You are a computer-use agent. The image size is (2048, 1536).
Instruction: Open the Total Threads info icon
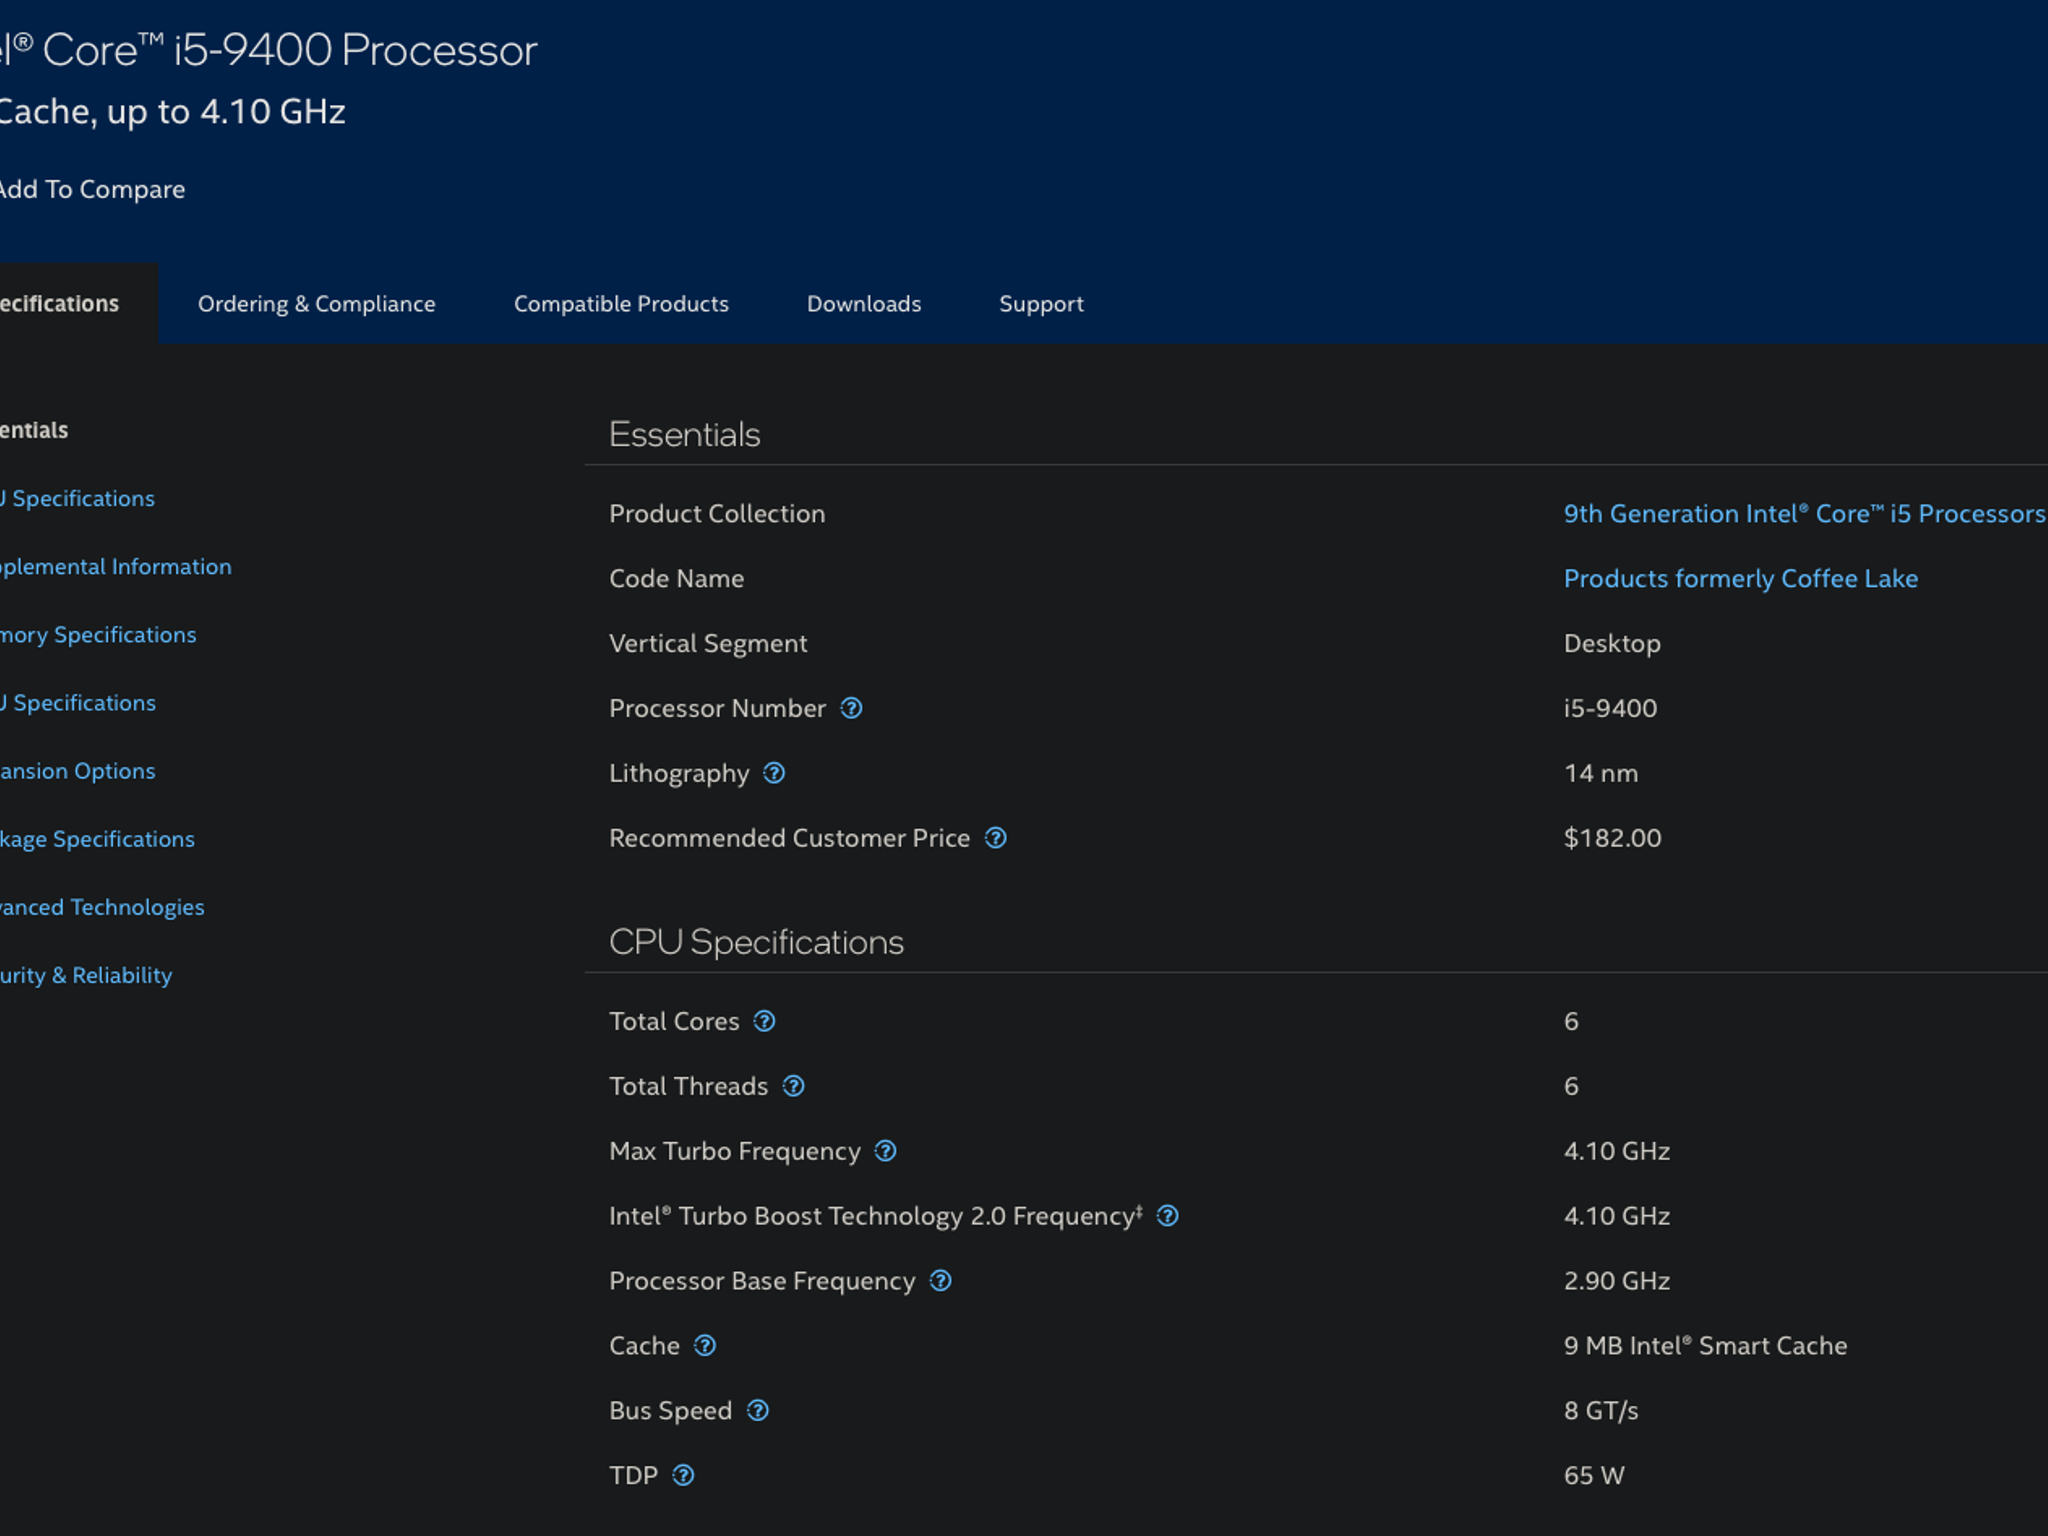tap(793, 1086)
